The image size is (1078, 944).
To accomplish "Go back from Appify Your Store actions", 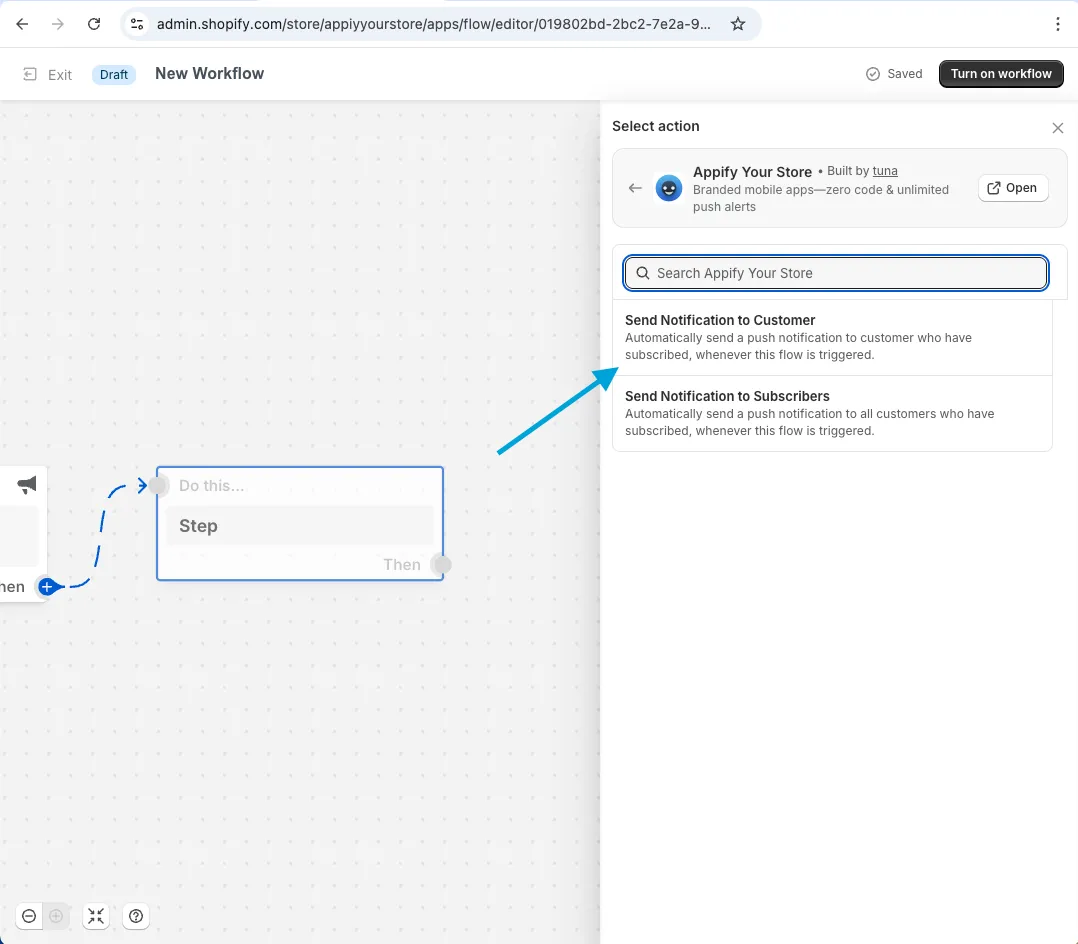I will click(x=635, y=188).
